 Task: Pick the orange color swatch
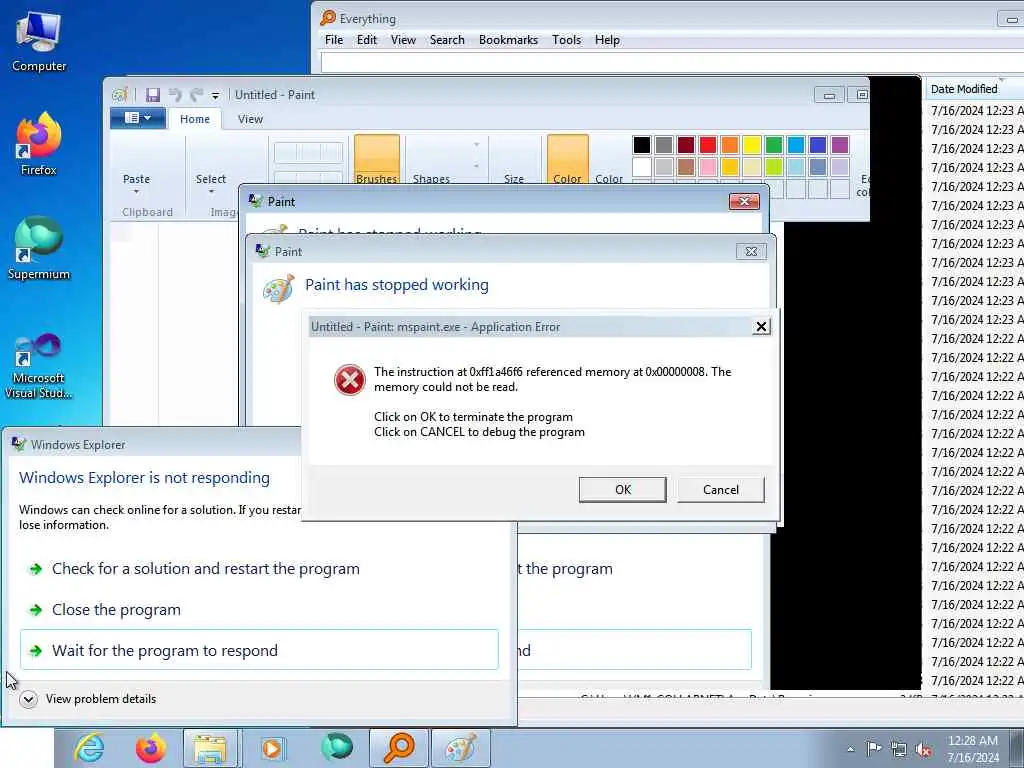729,145
